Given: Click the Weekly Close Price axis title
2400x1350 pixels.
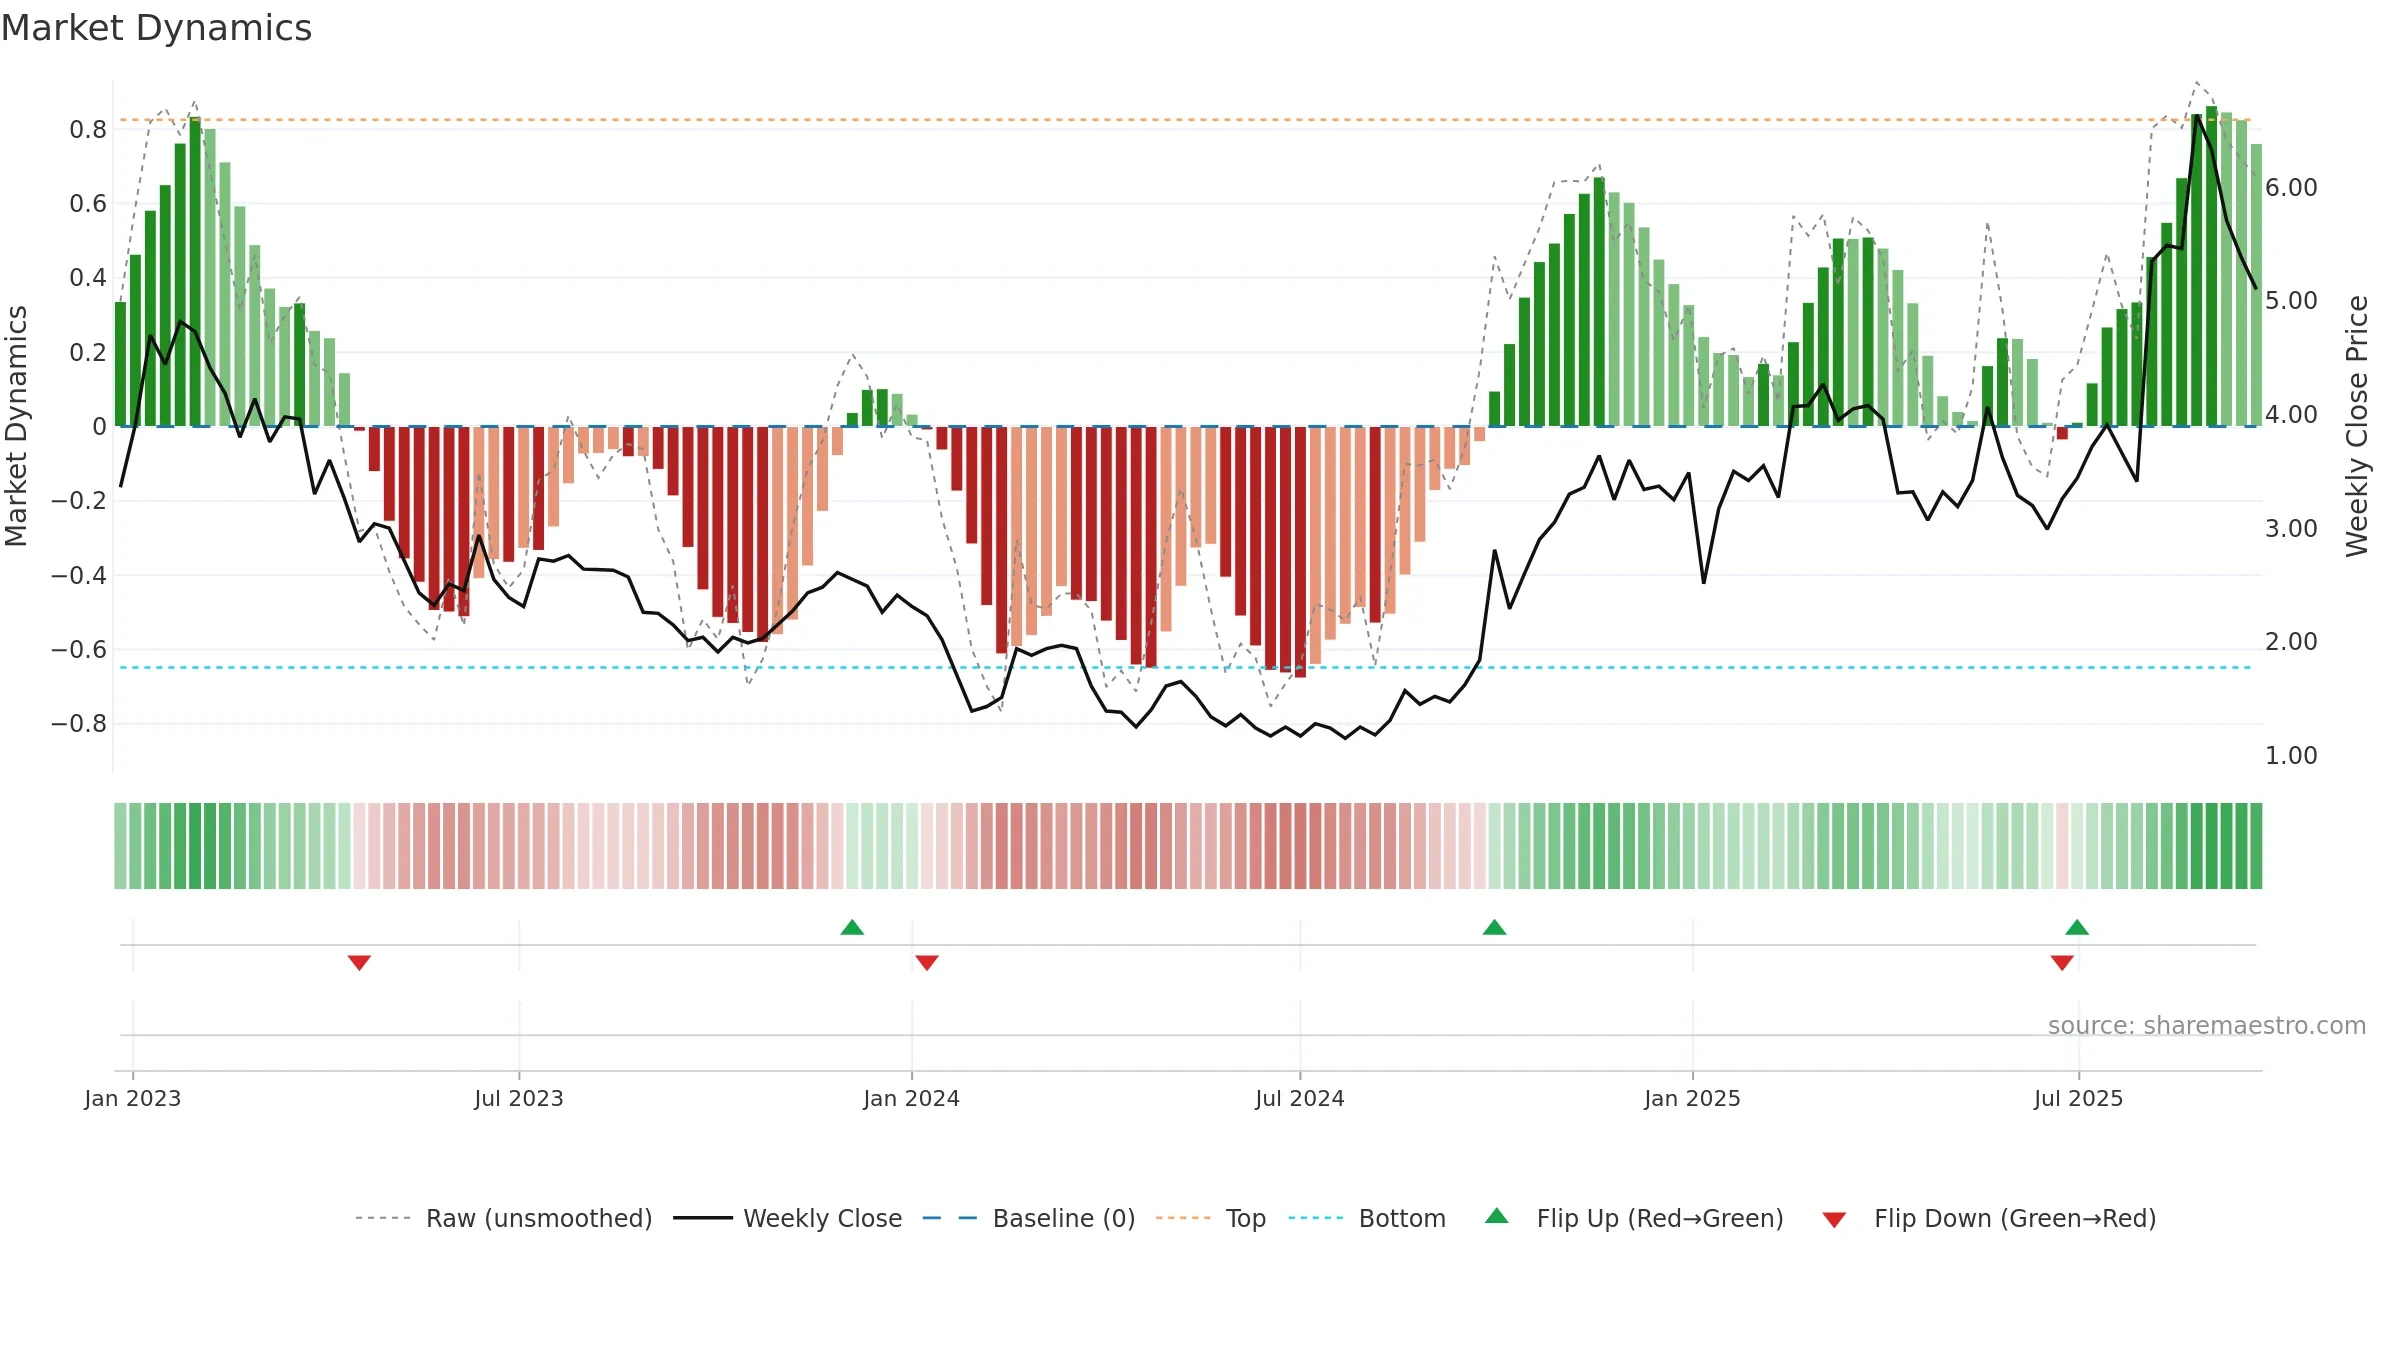Looking at the screenshot, I should coord(2358,426).
